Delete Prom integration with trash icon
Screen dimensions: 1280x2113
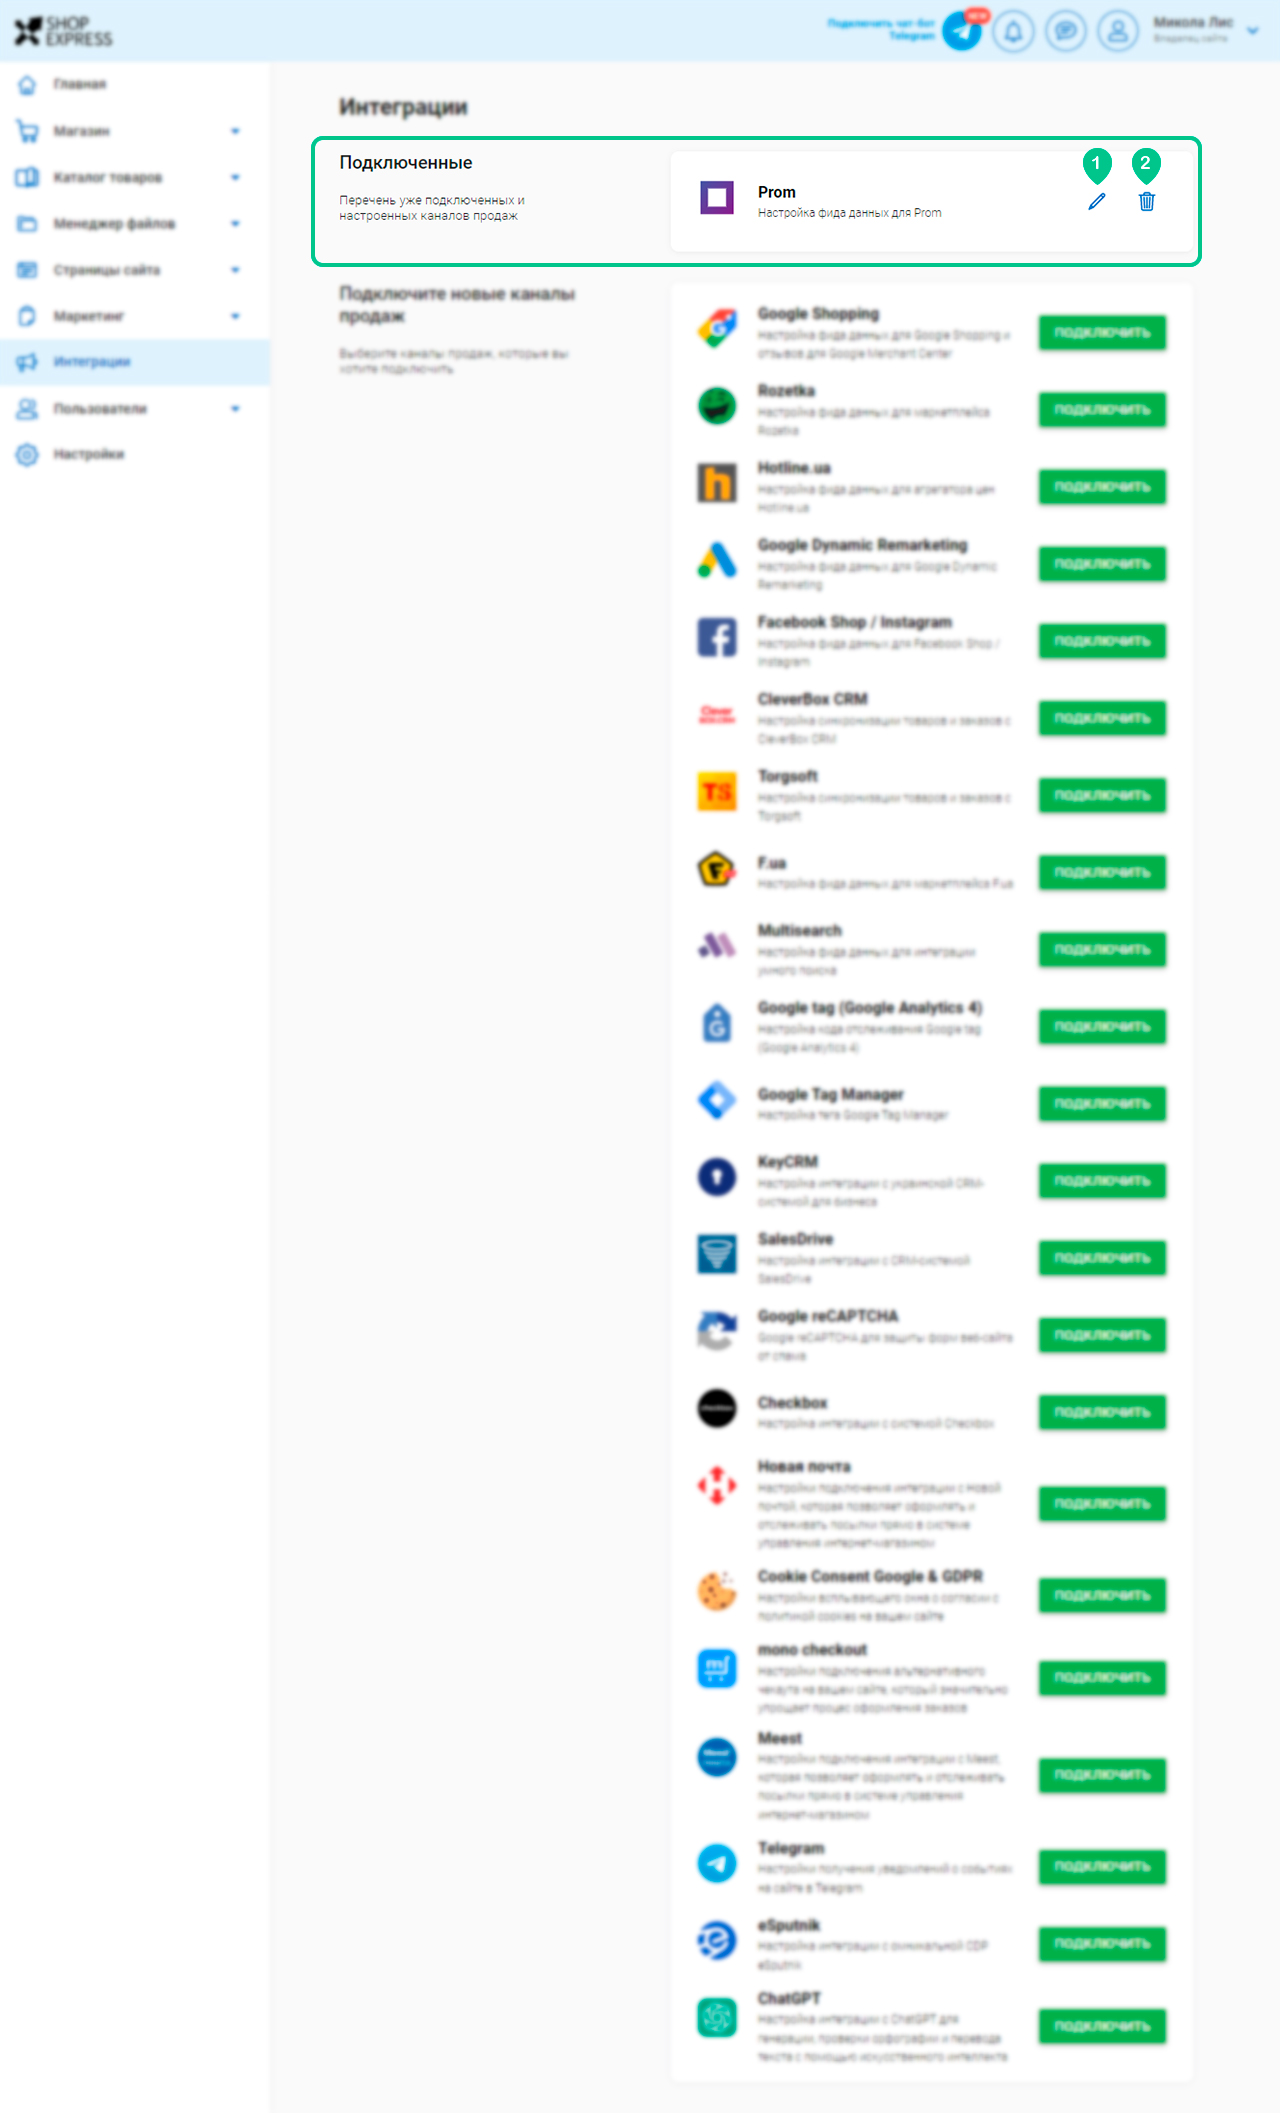[x=1147, y=201]
